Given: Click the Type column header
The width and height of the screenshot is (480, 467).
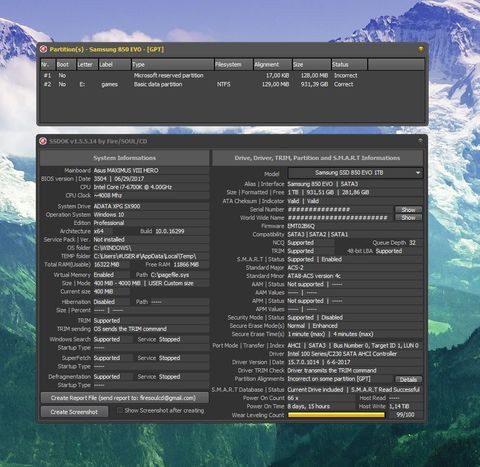Looking at the screenshot, I should click(x=172, y=65).
